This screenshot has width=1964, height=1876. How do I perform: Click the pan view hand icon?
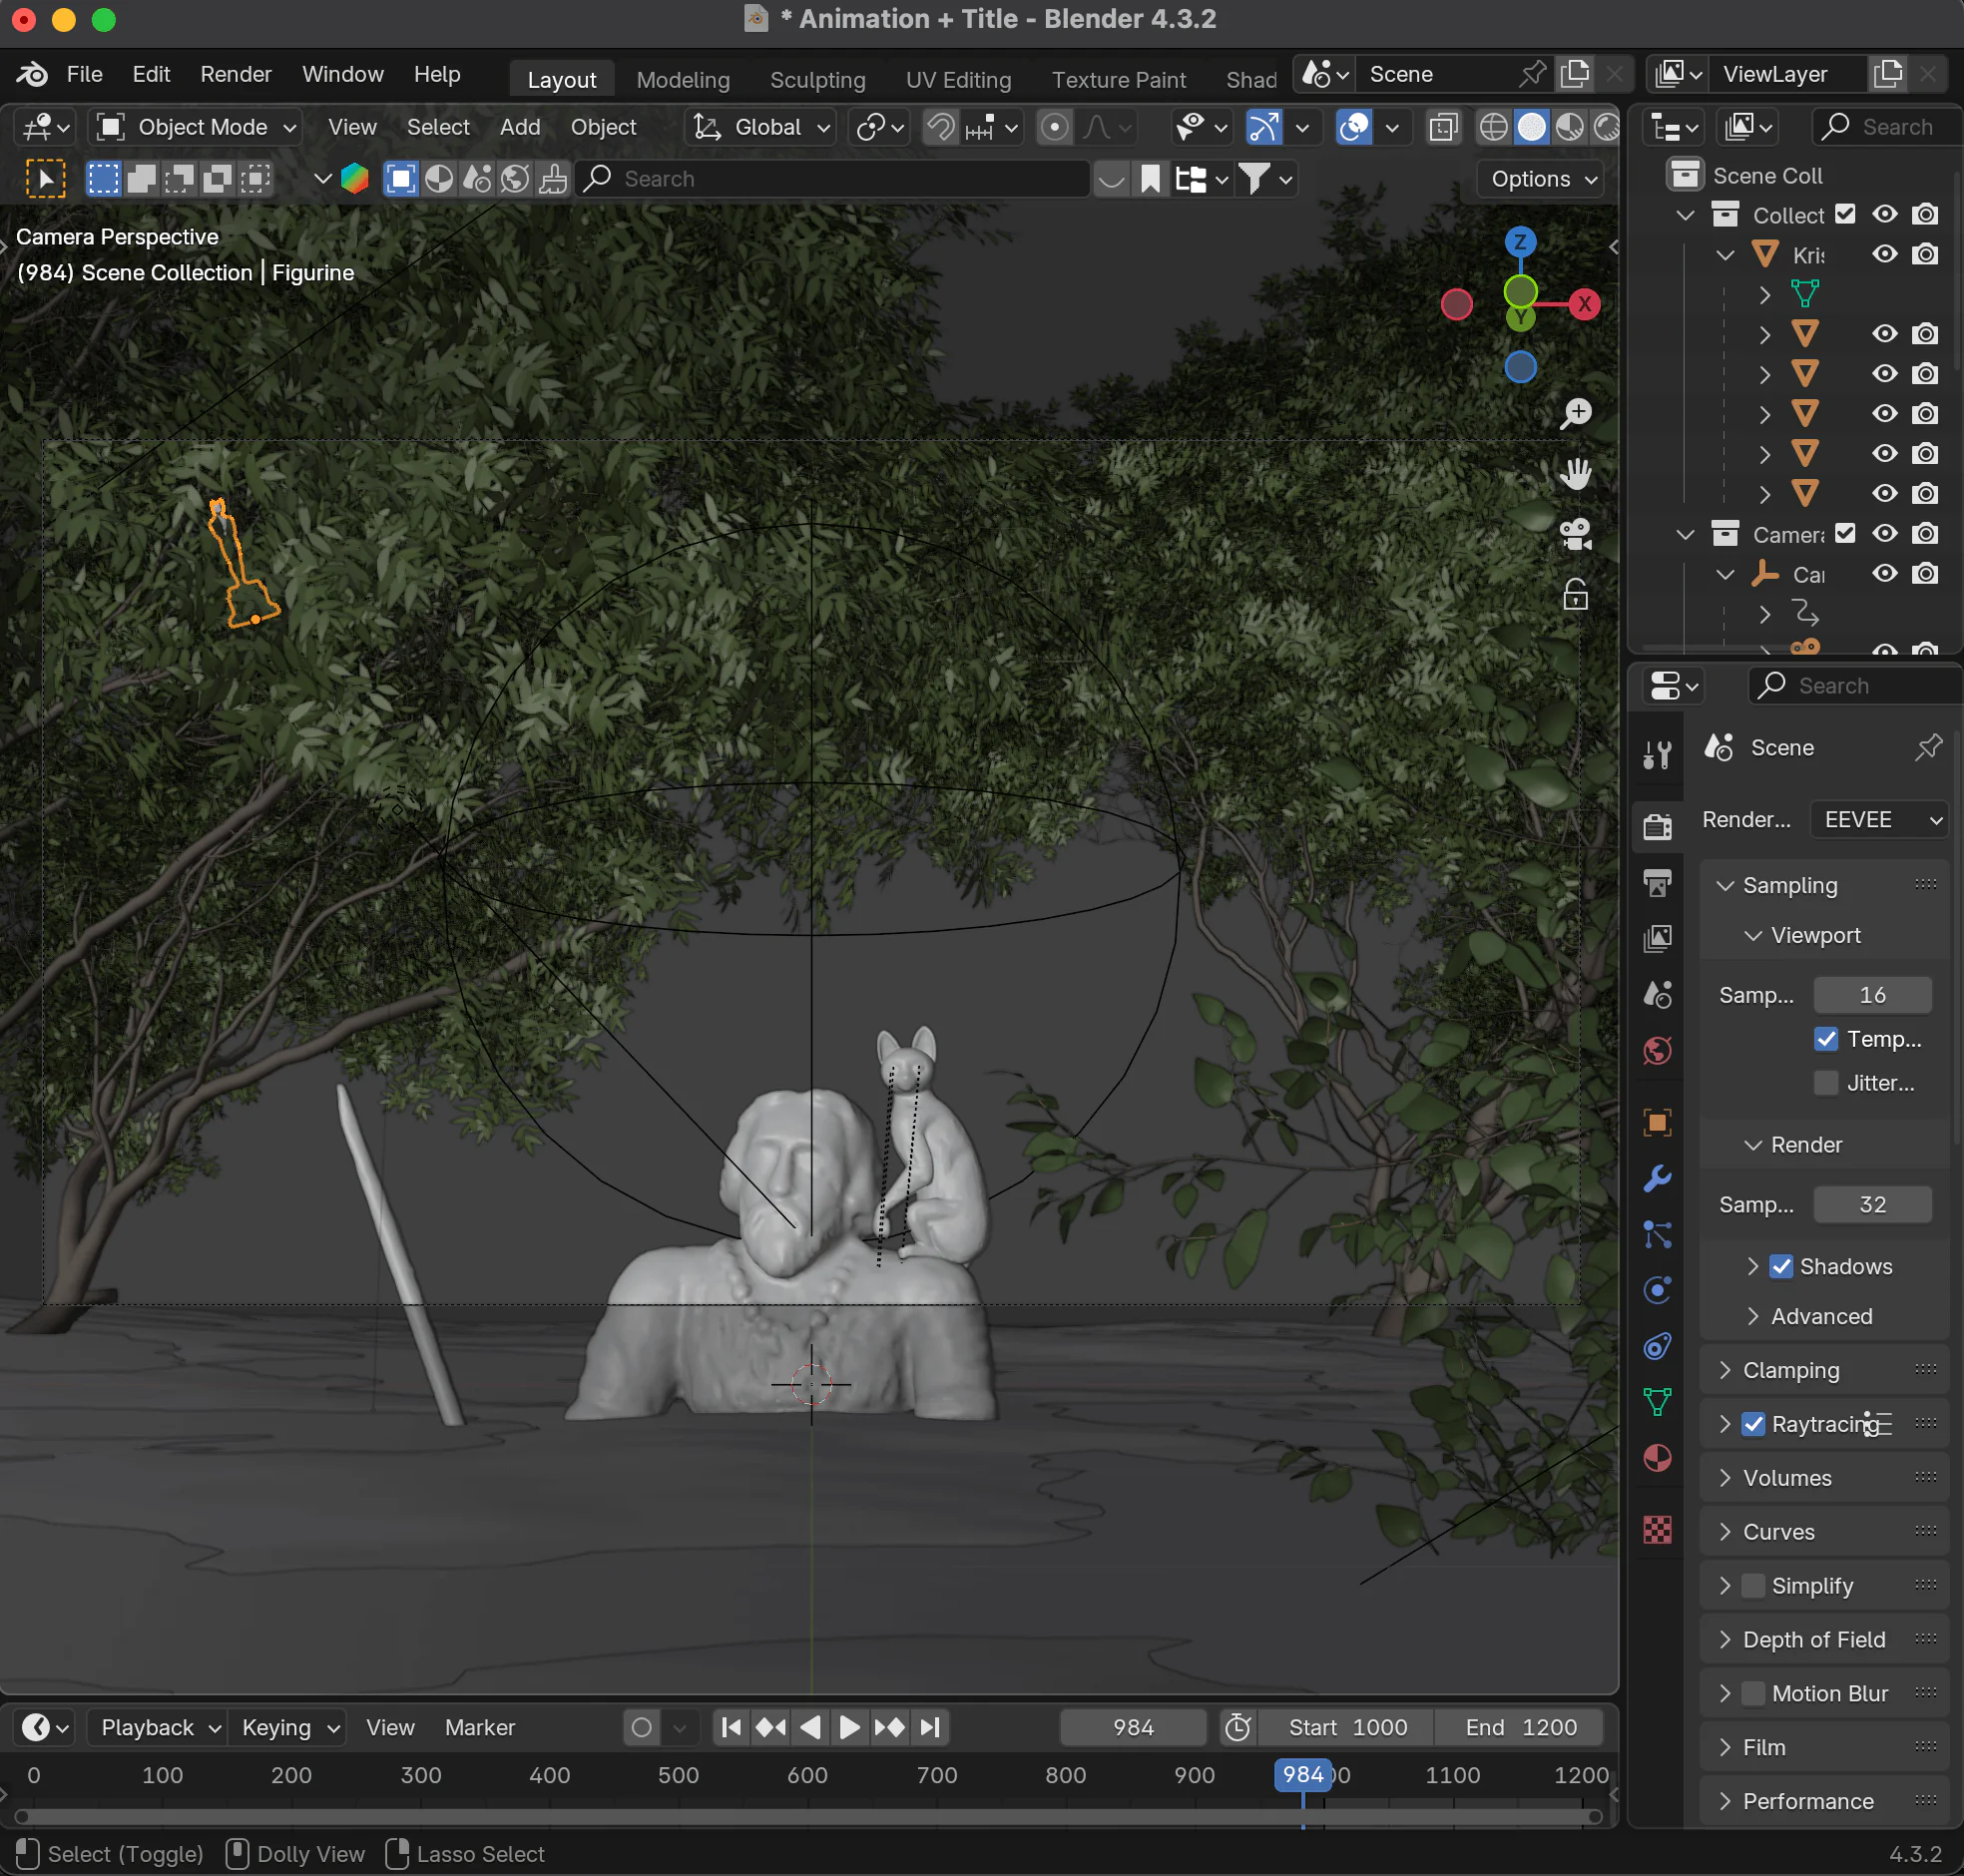click(x=1576, y=474)
